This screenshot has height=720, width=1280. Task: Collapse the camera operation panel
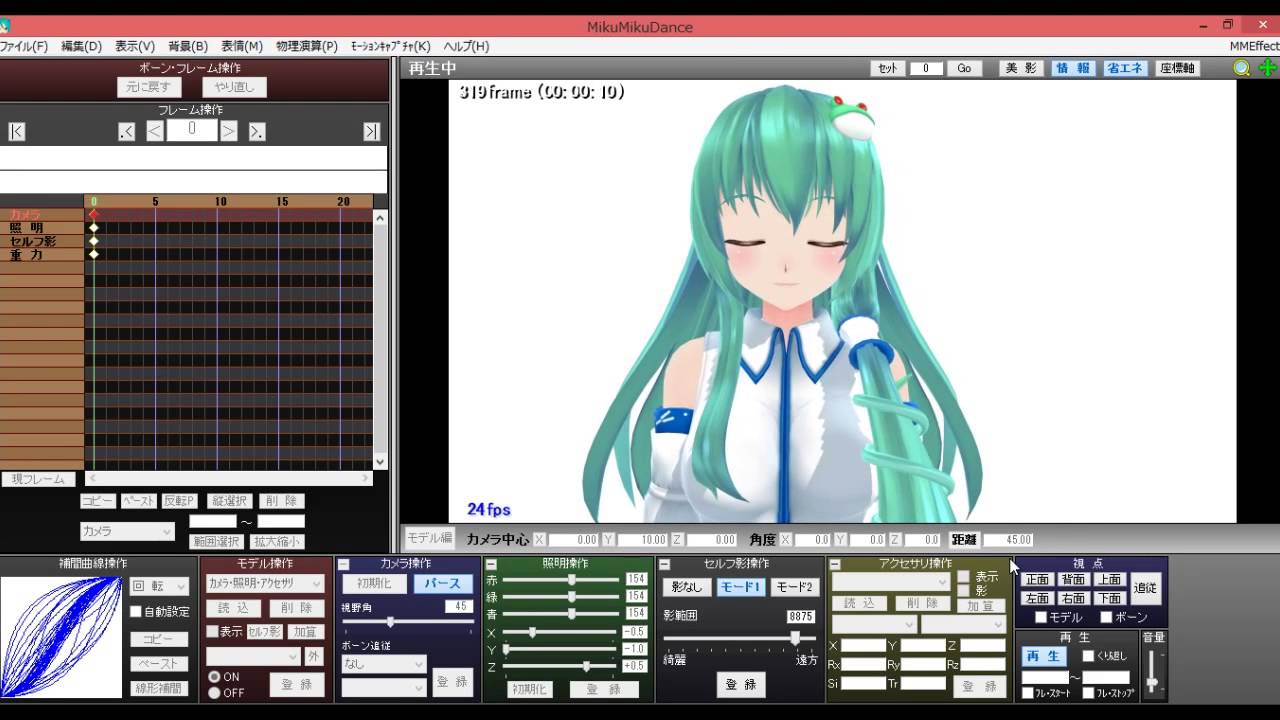pos(343,564)
